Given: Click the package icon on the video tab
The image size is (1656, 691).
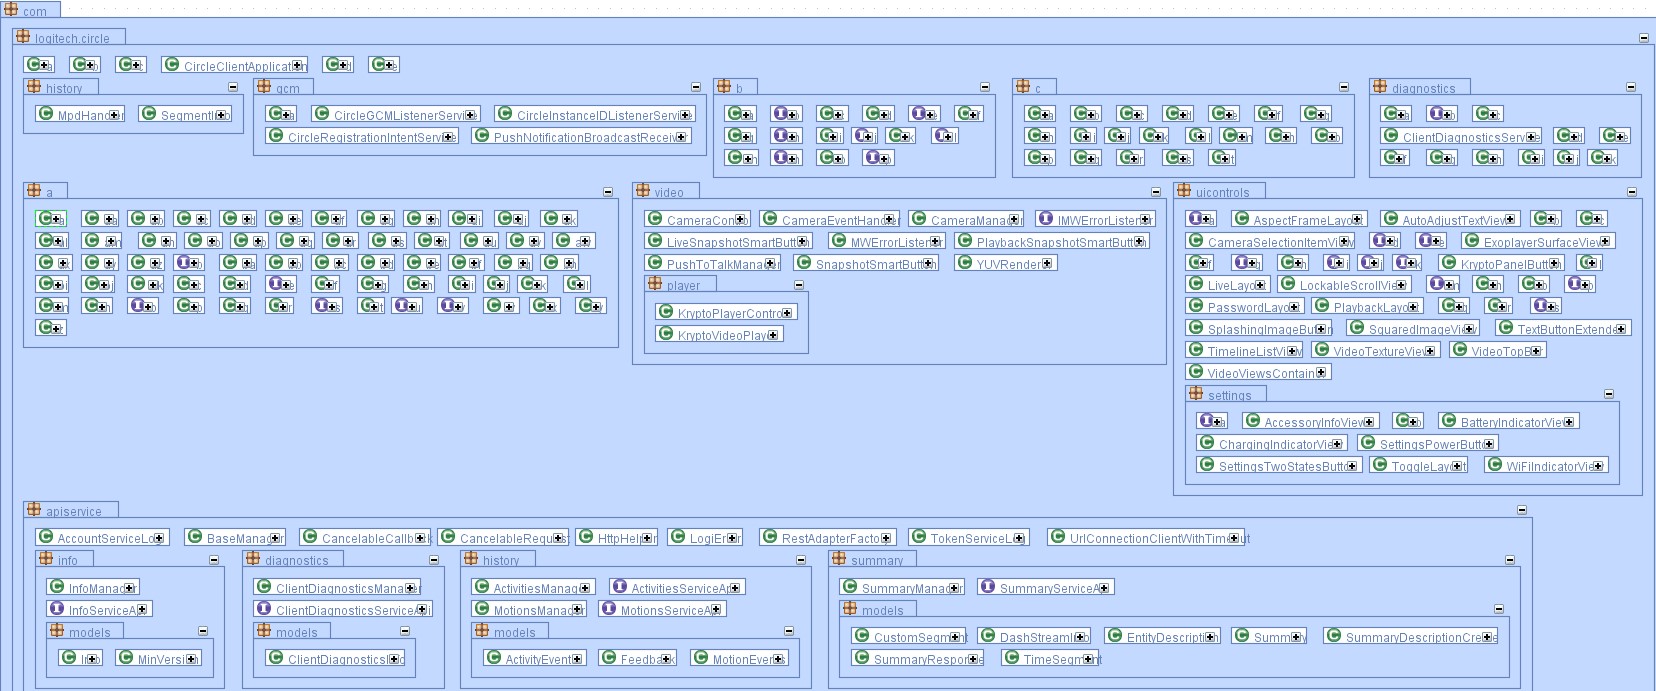Looking at the screenshot, I should [x=642, y=190].
